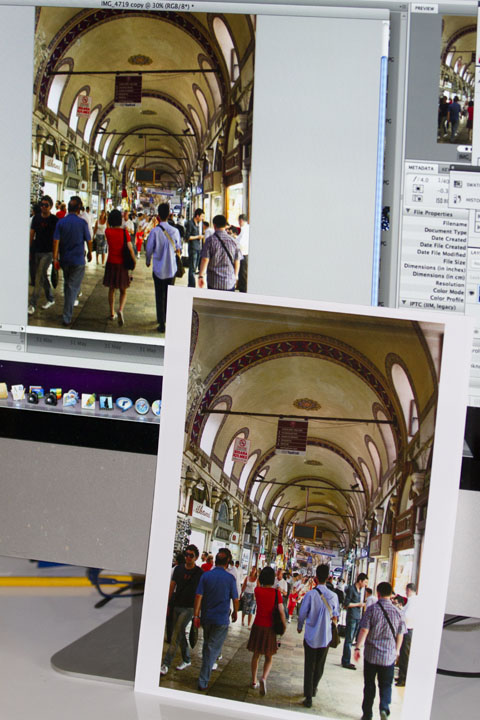This screenshot has width=480, height=720.
Task: Open the blue speech bubble Dock icon
Action: point(124,404)
